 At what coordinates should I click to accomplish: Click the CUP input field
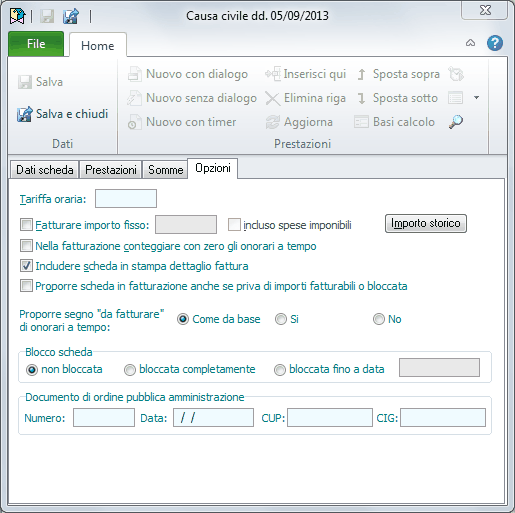(330, 417)
